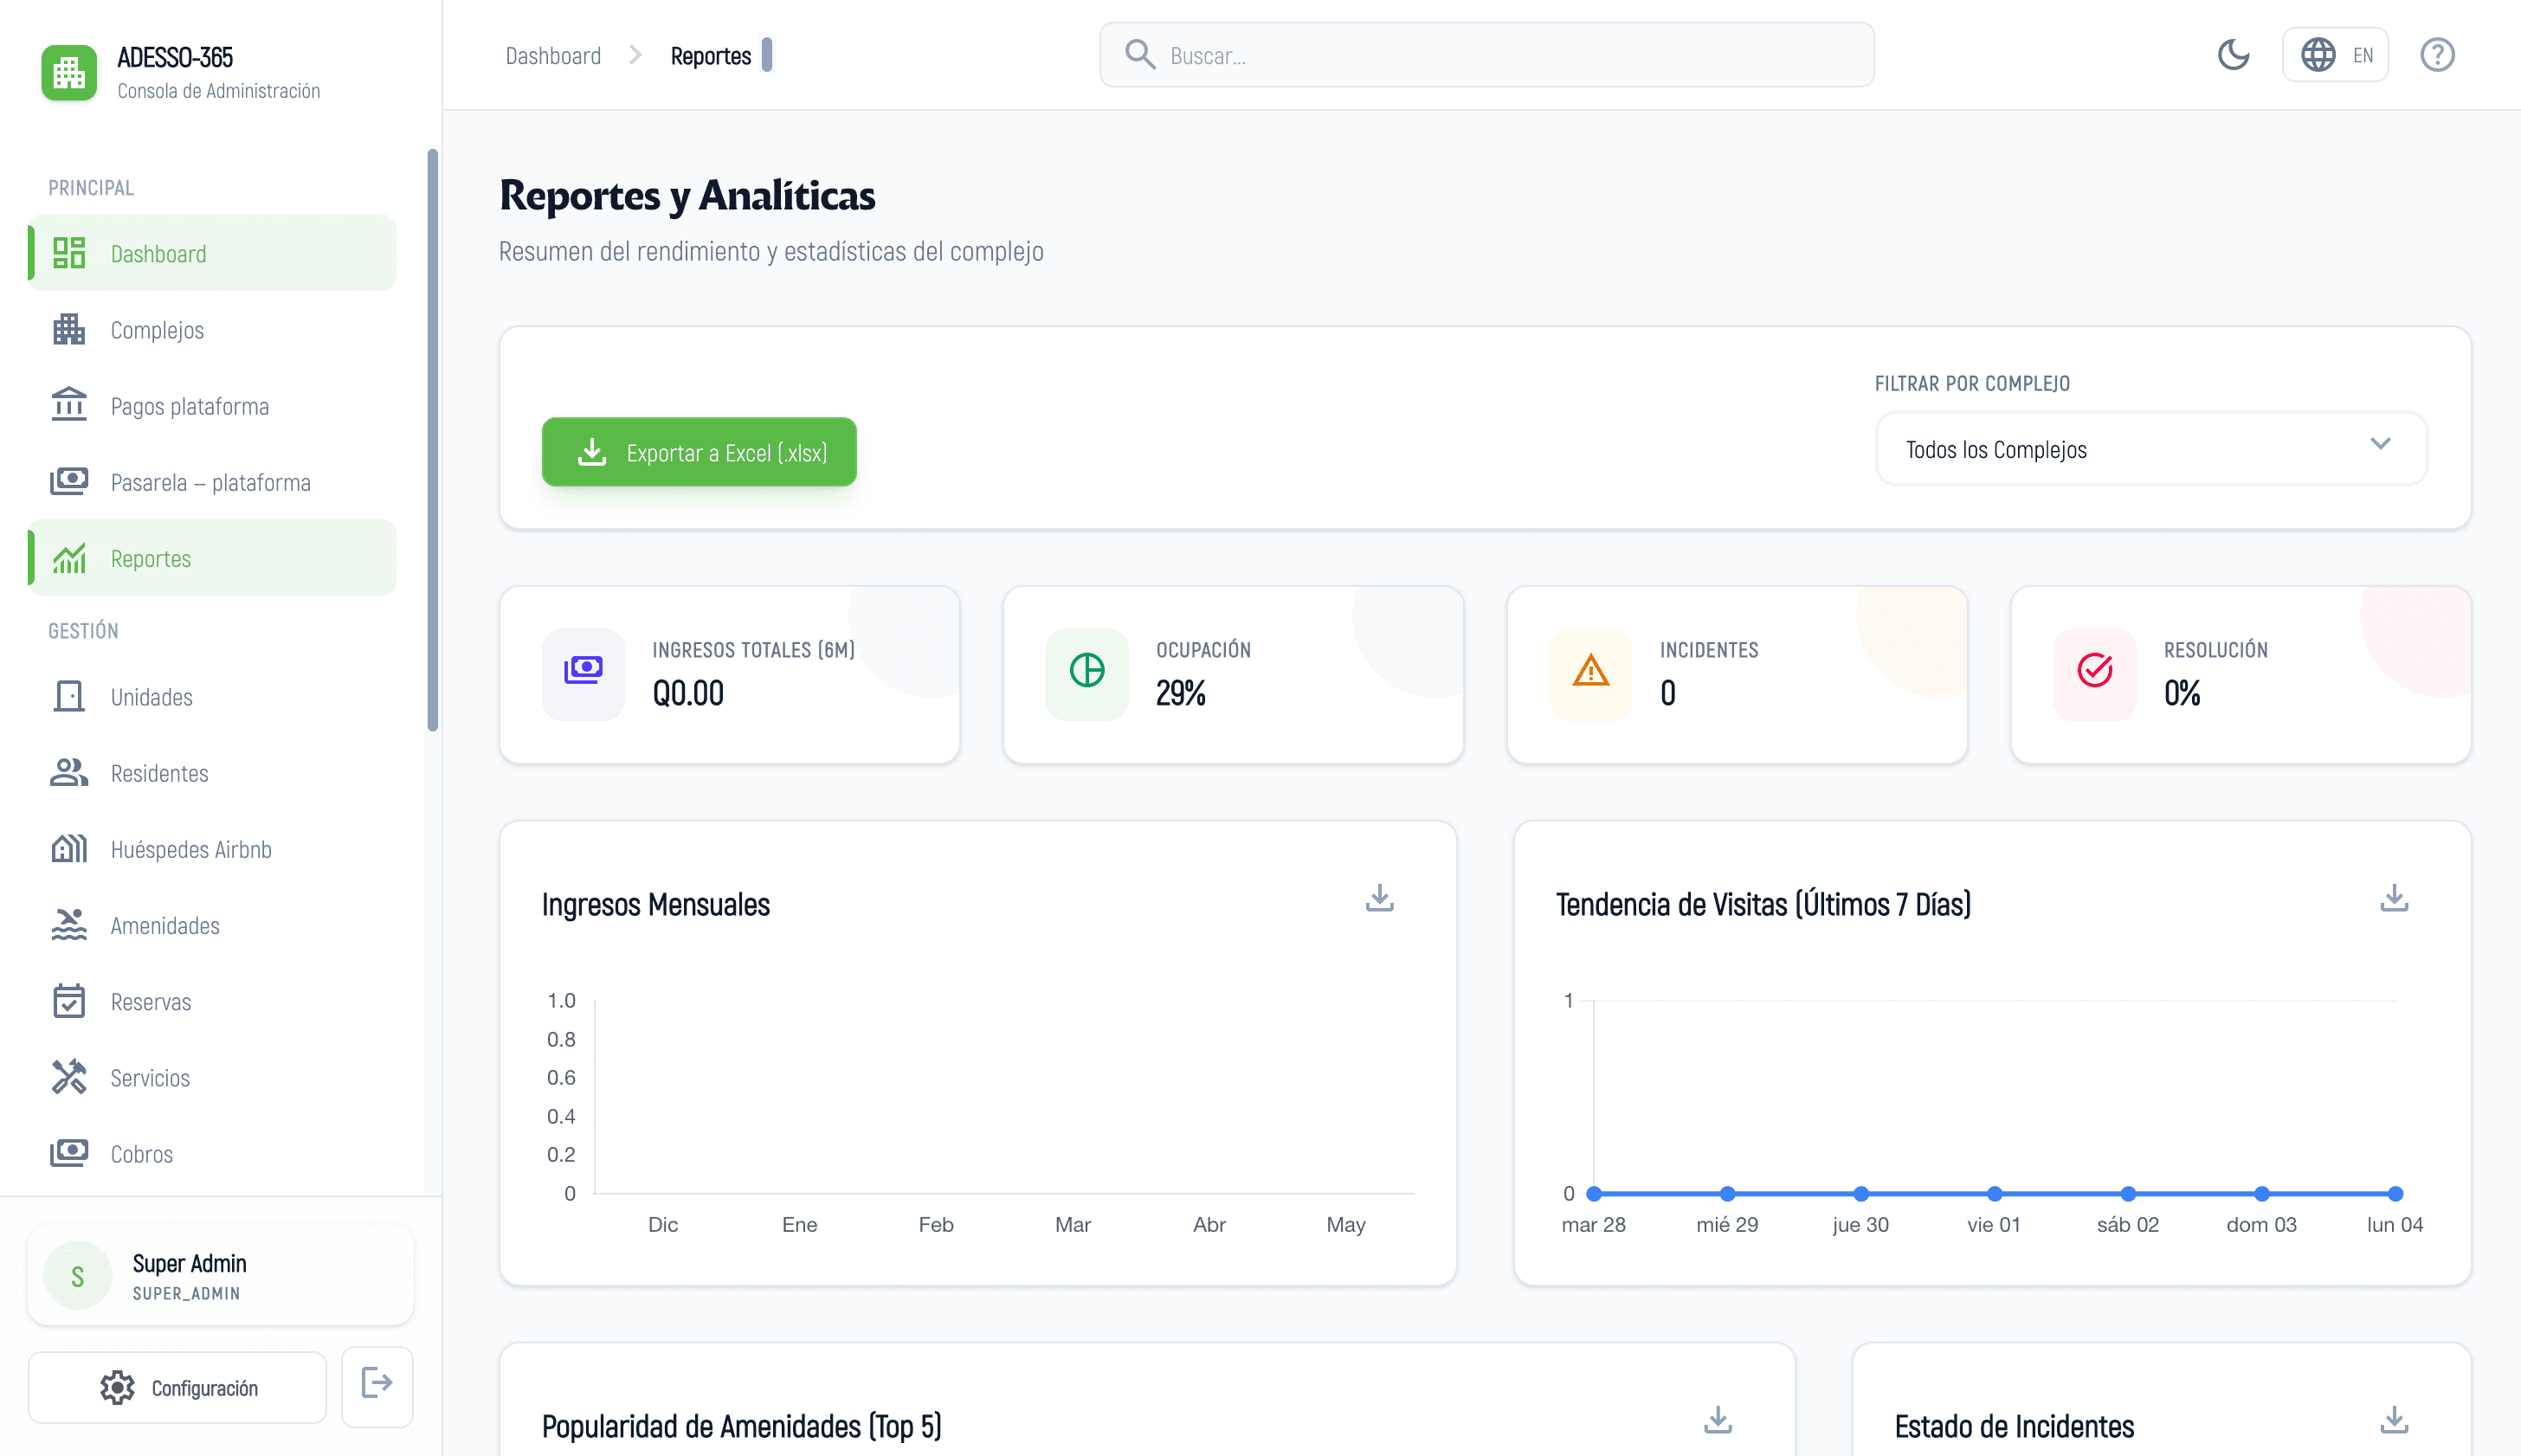Click the Servicios tools icon
This screenshot has width=2521, height=1456.
tap(69, 1077)
